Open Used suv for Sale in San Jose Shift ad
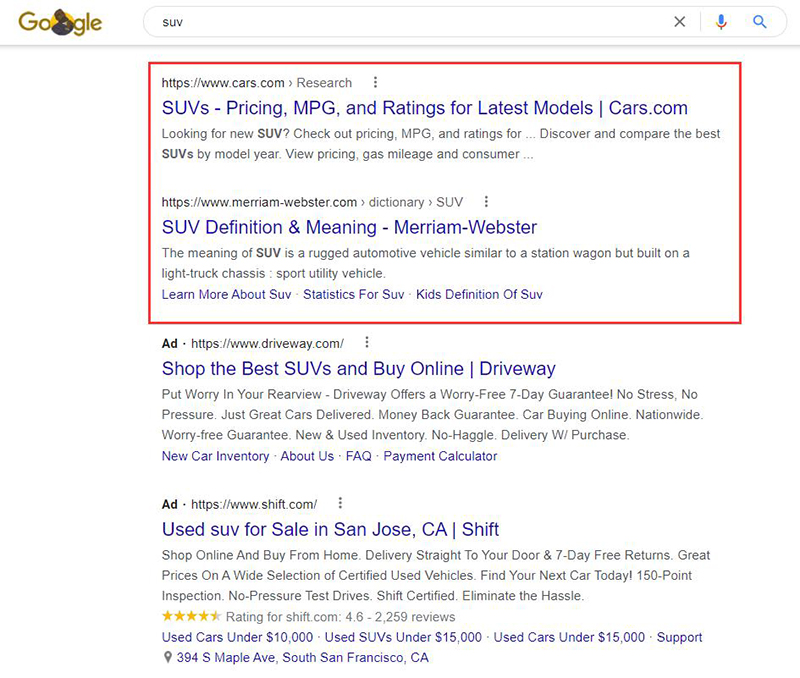Image resolution: width=800 pixels, height=678 pixels. click(x=330, y=530)
